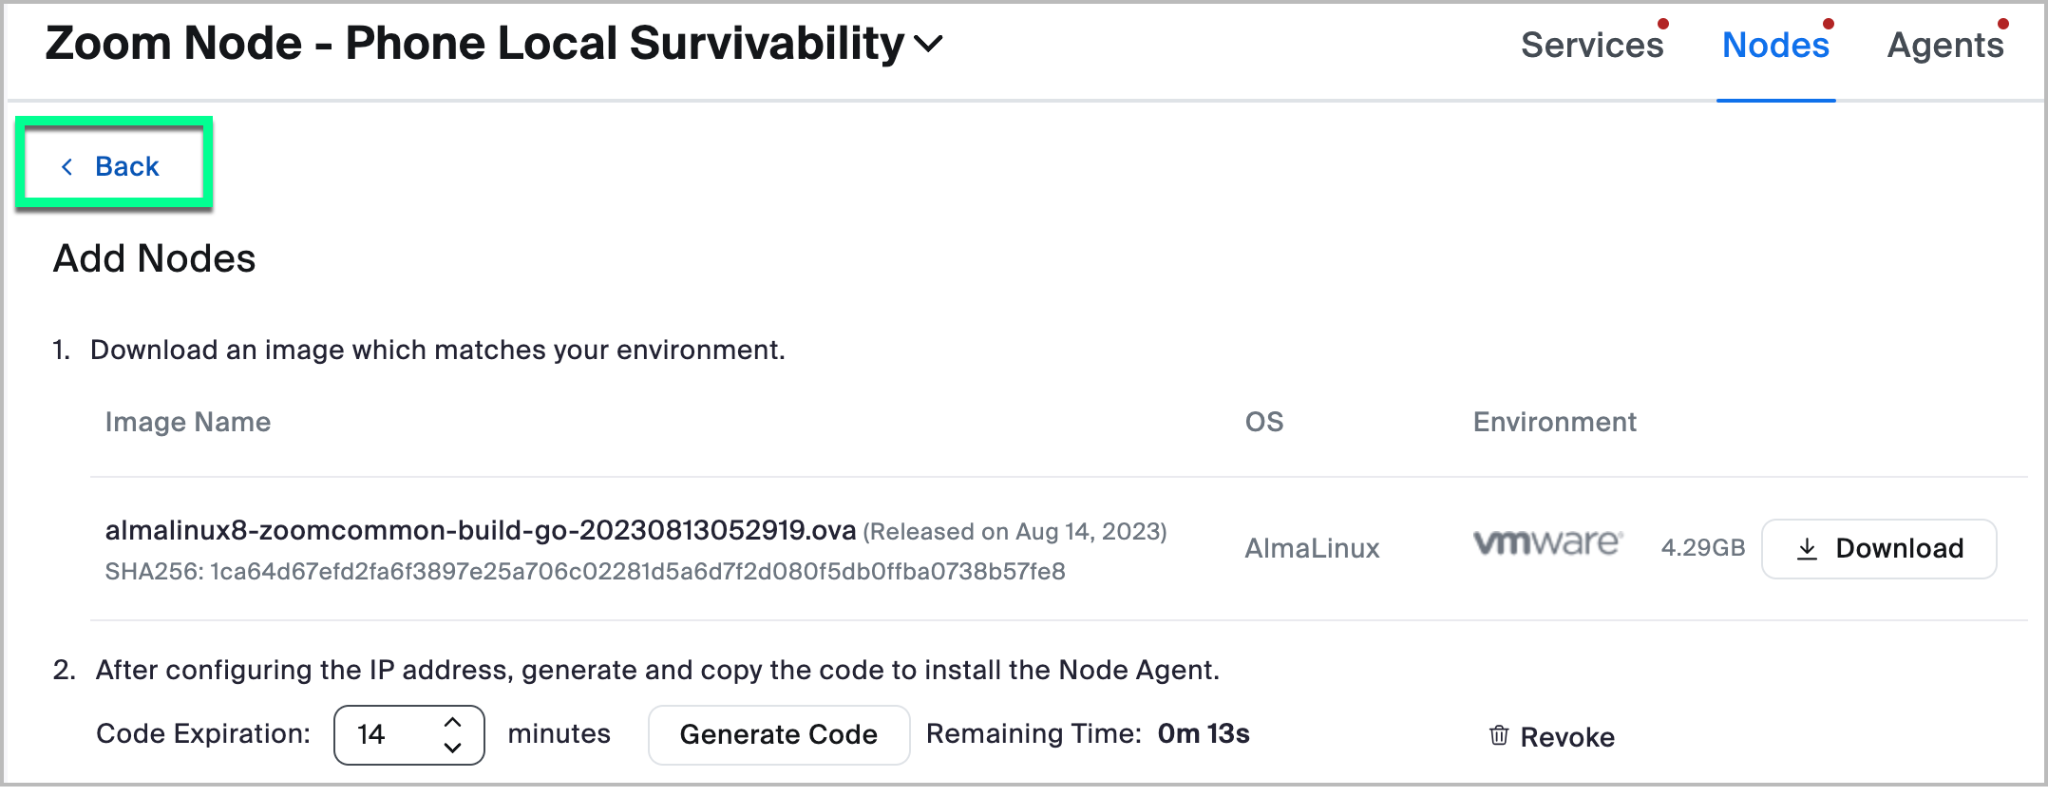Switch to the Services tab

click(x=1591, y=46)
